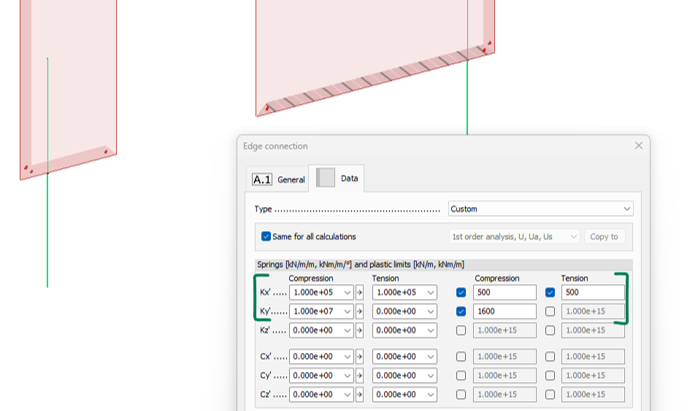Copy Cy' compression to tension arrow

point(359,375)
